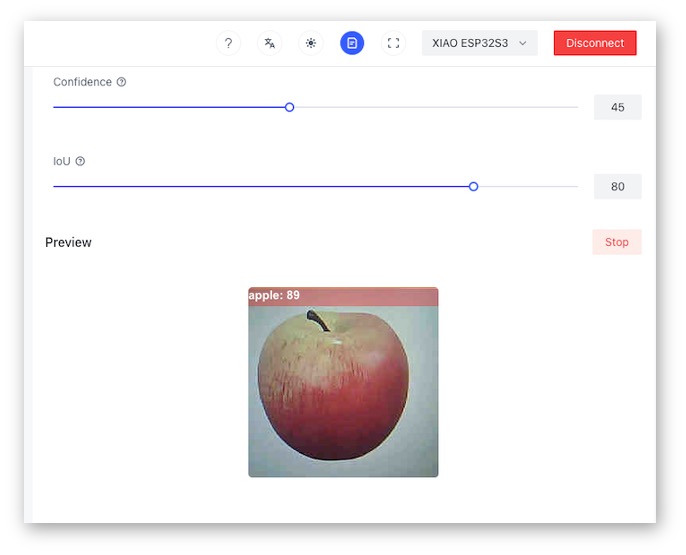Click the apple preview image

point(343,382)
